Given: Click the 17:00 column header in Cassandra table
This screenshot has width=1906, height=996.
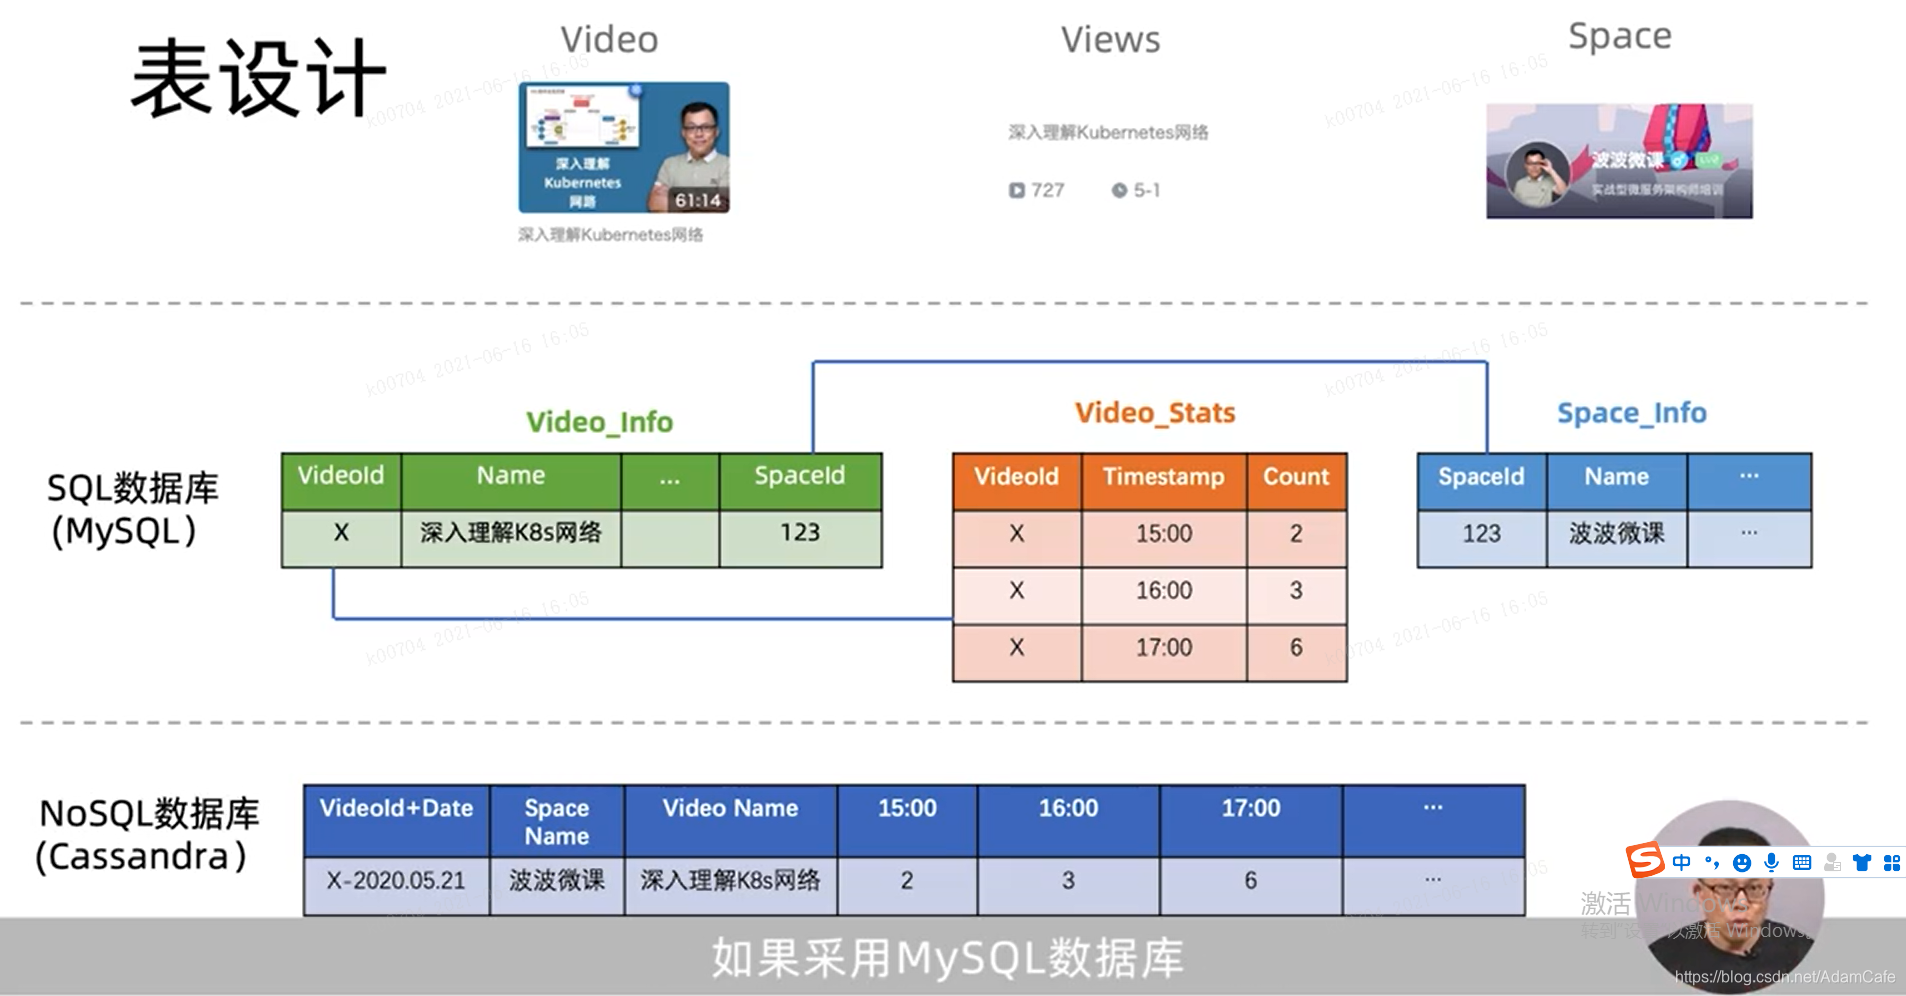Looking at the screenshot, I should 1251,820.
